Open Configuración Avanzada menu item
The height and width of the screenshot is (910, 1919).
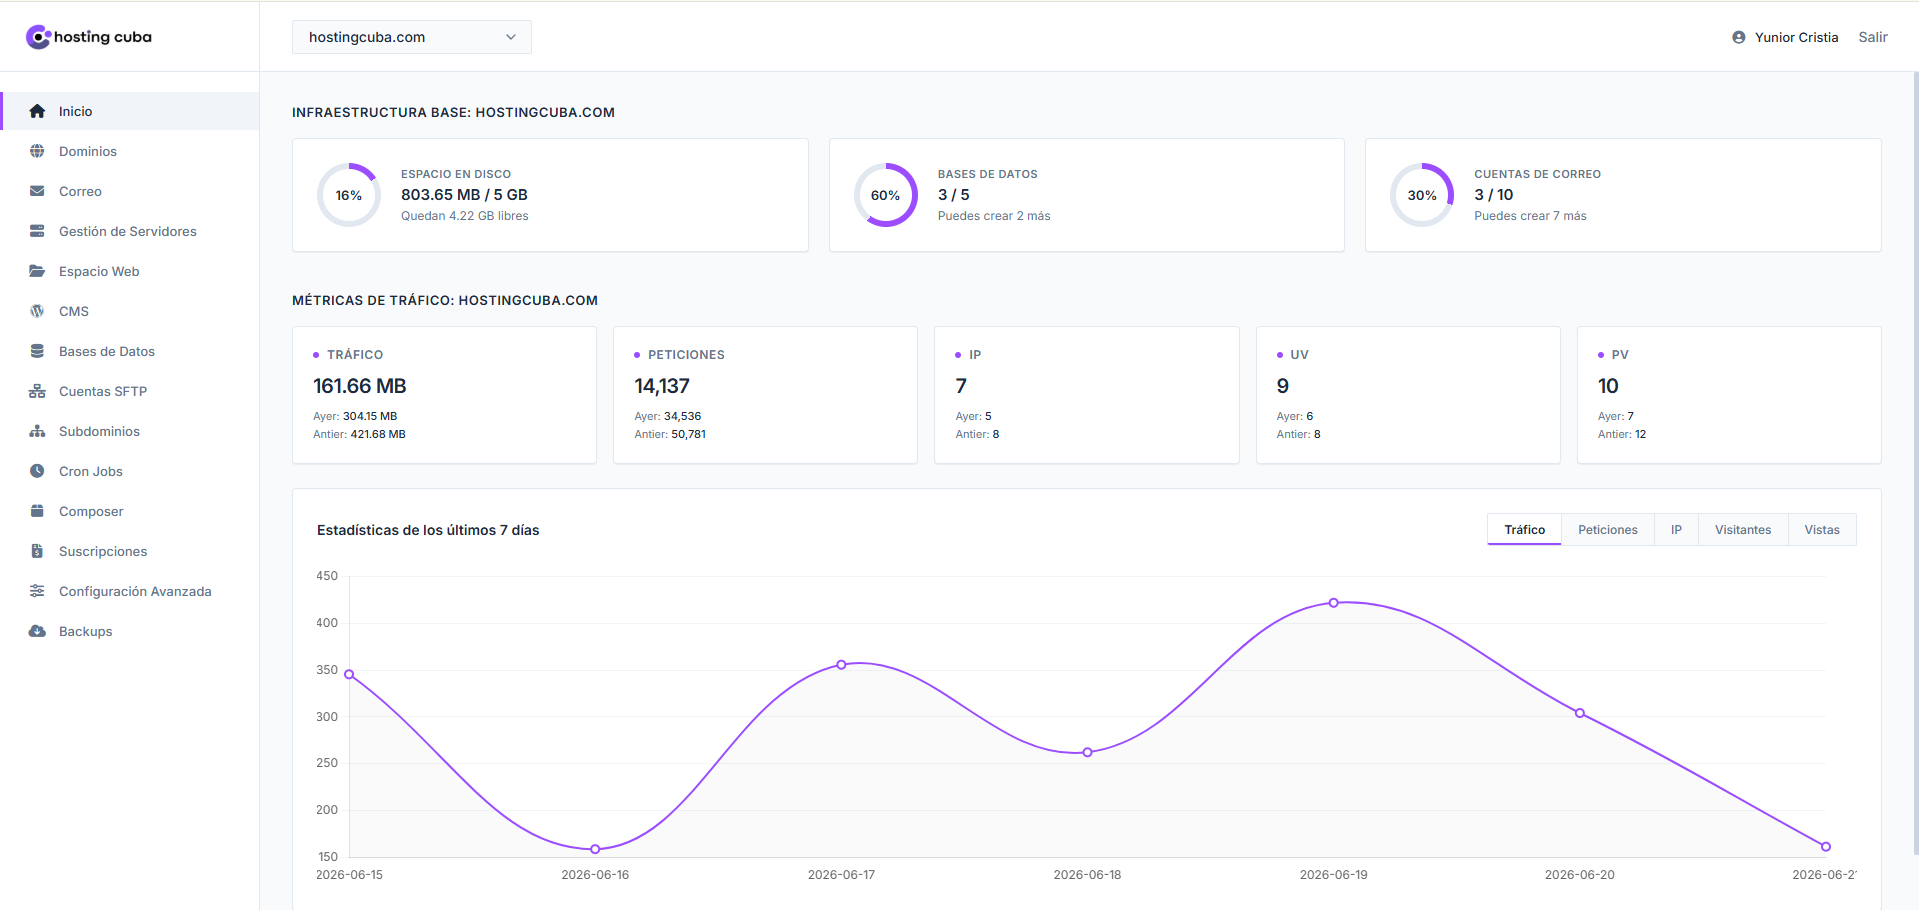130,591
